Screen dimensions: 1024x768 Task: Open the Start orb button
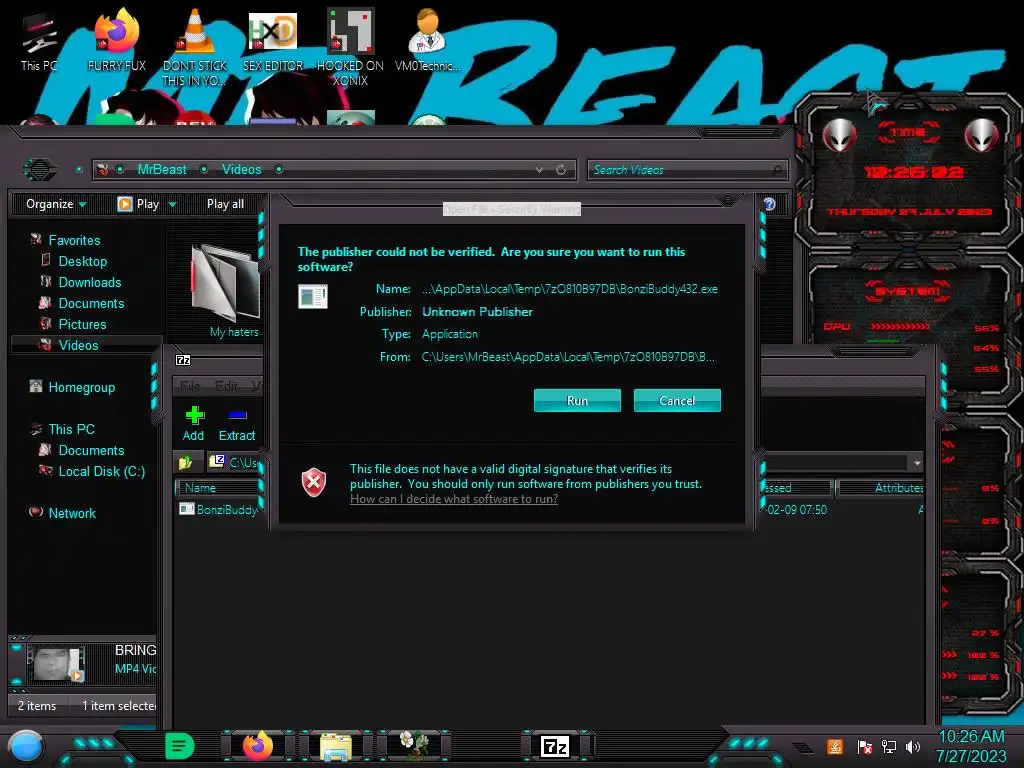(x=26, y=747)
